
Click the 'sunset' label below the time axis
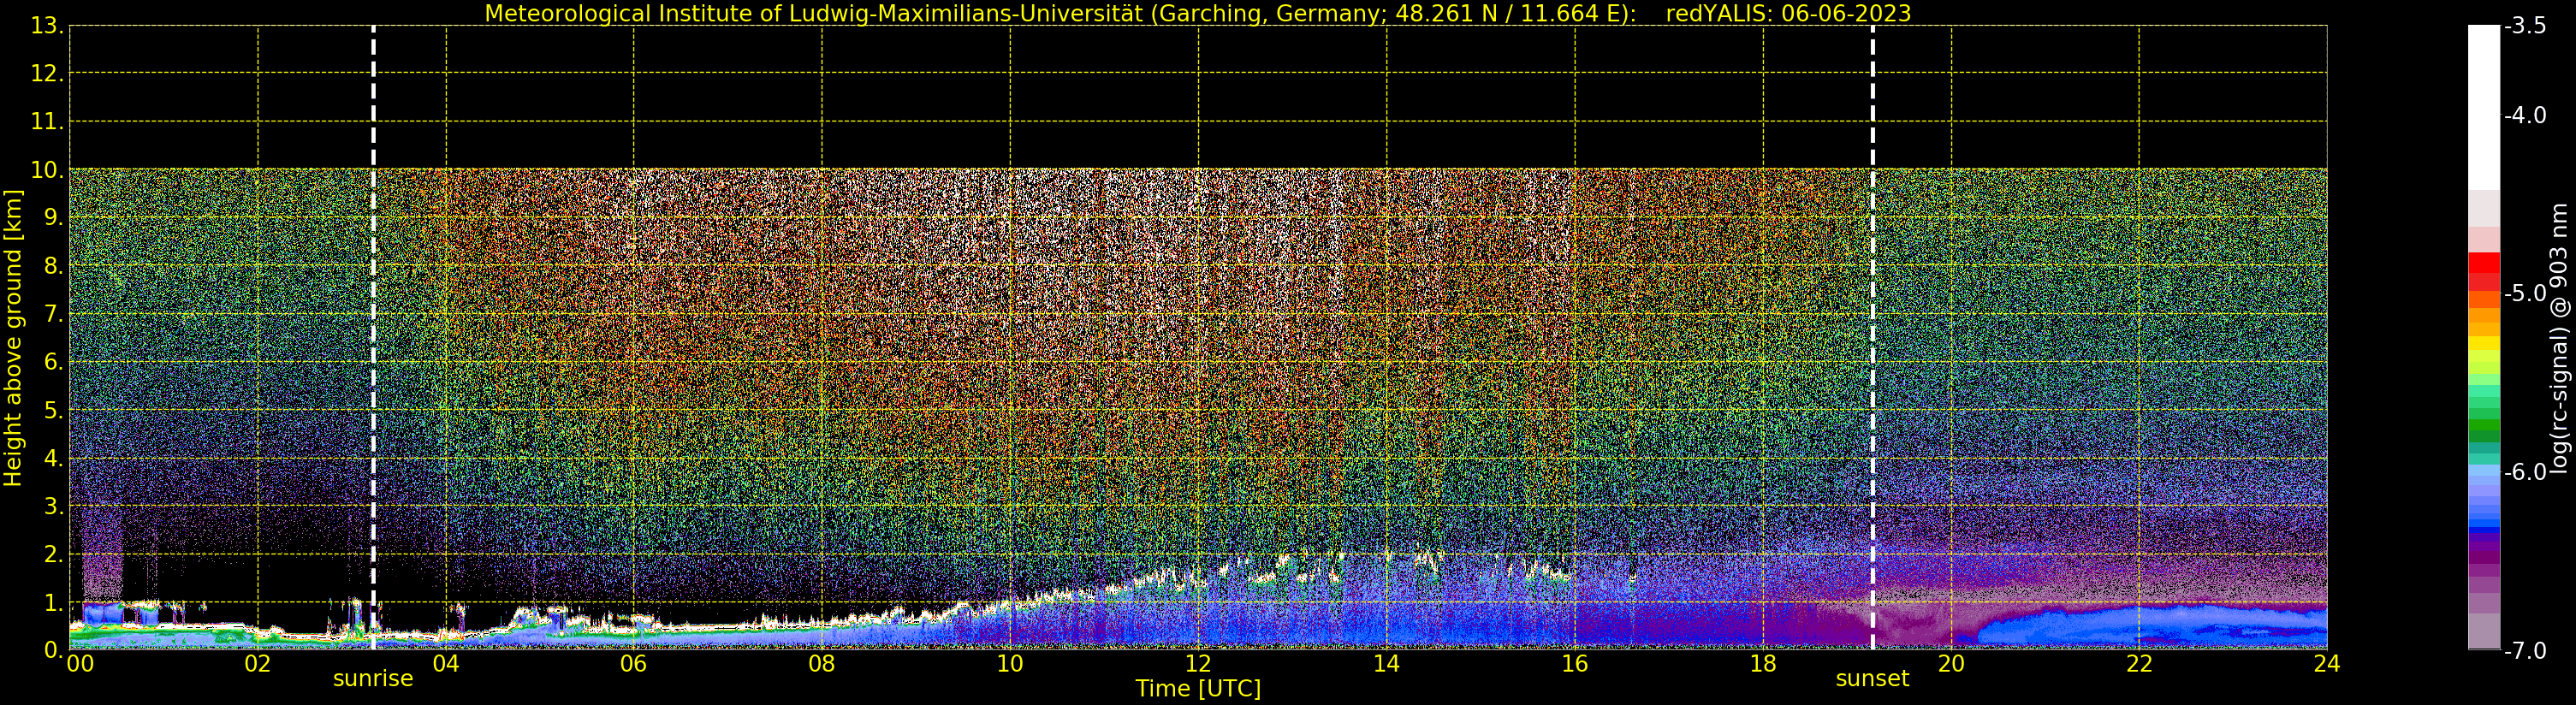(1872, 679)
